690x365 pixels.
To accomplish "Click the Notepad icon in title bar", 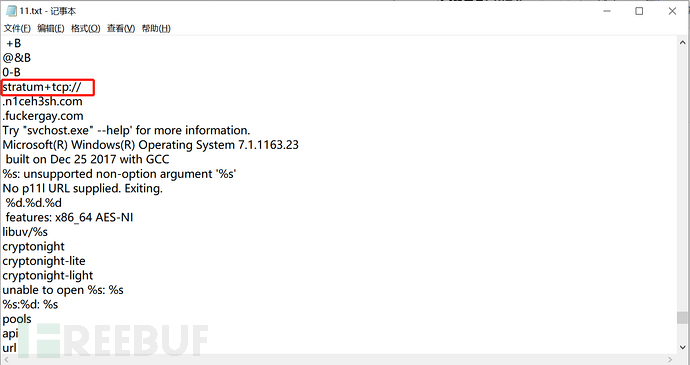I will [x=11, y=11].
